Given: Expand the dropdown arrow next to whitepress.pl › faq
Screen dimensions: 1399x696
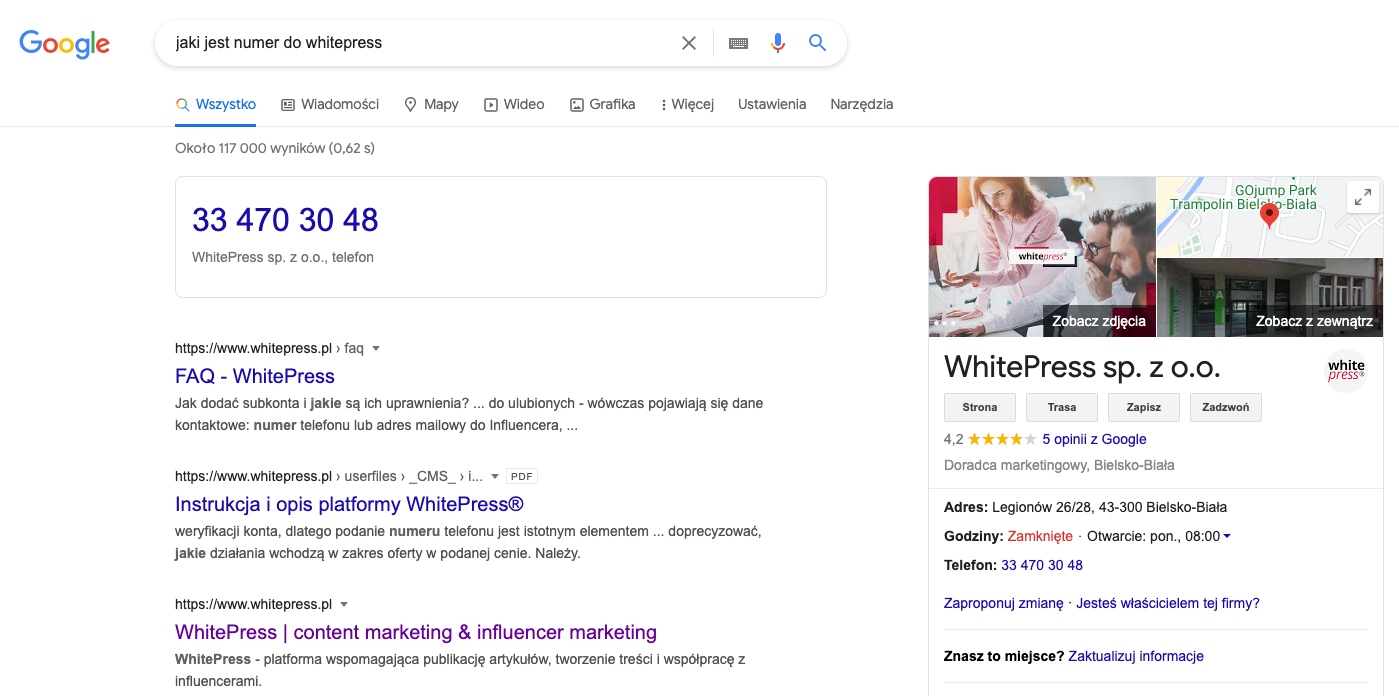Looking at the screenshot, I should tap(376, 349).
